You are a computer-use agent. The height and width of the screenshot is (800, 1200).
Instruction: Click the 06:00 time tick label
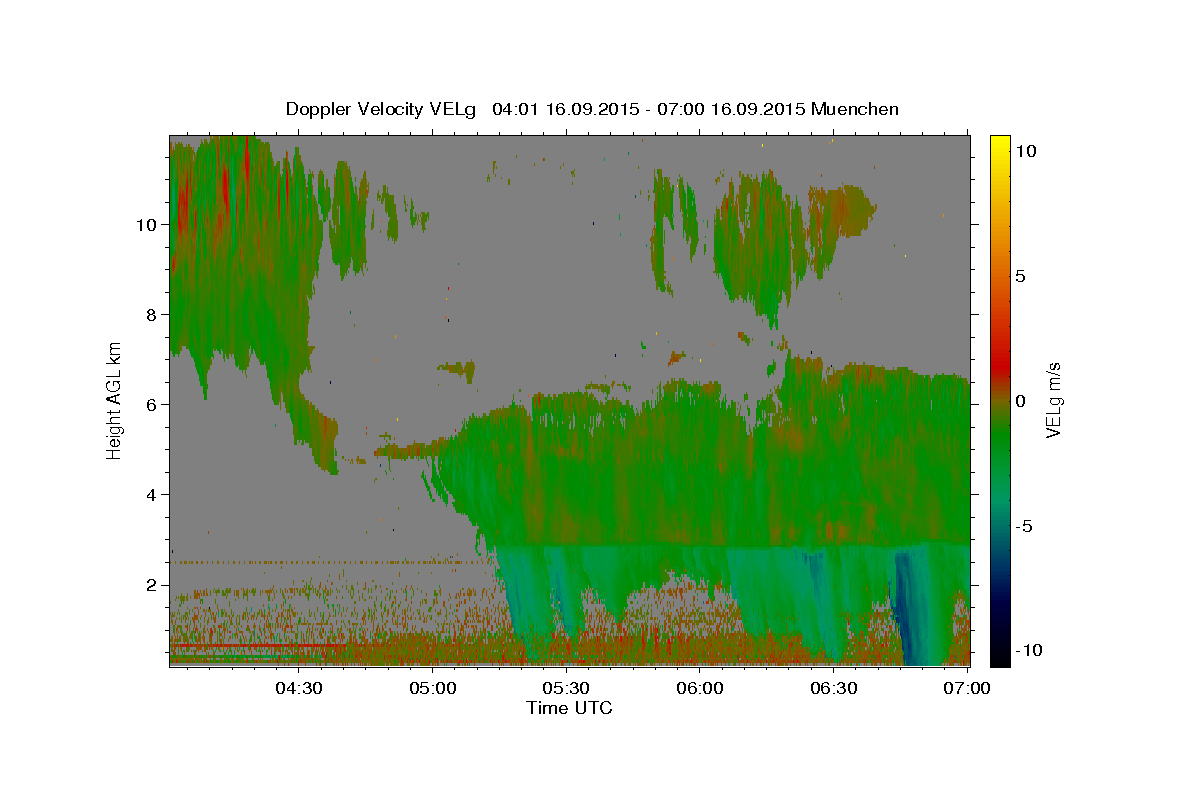coord(700,687)
